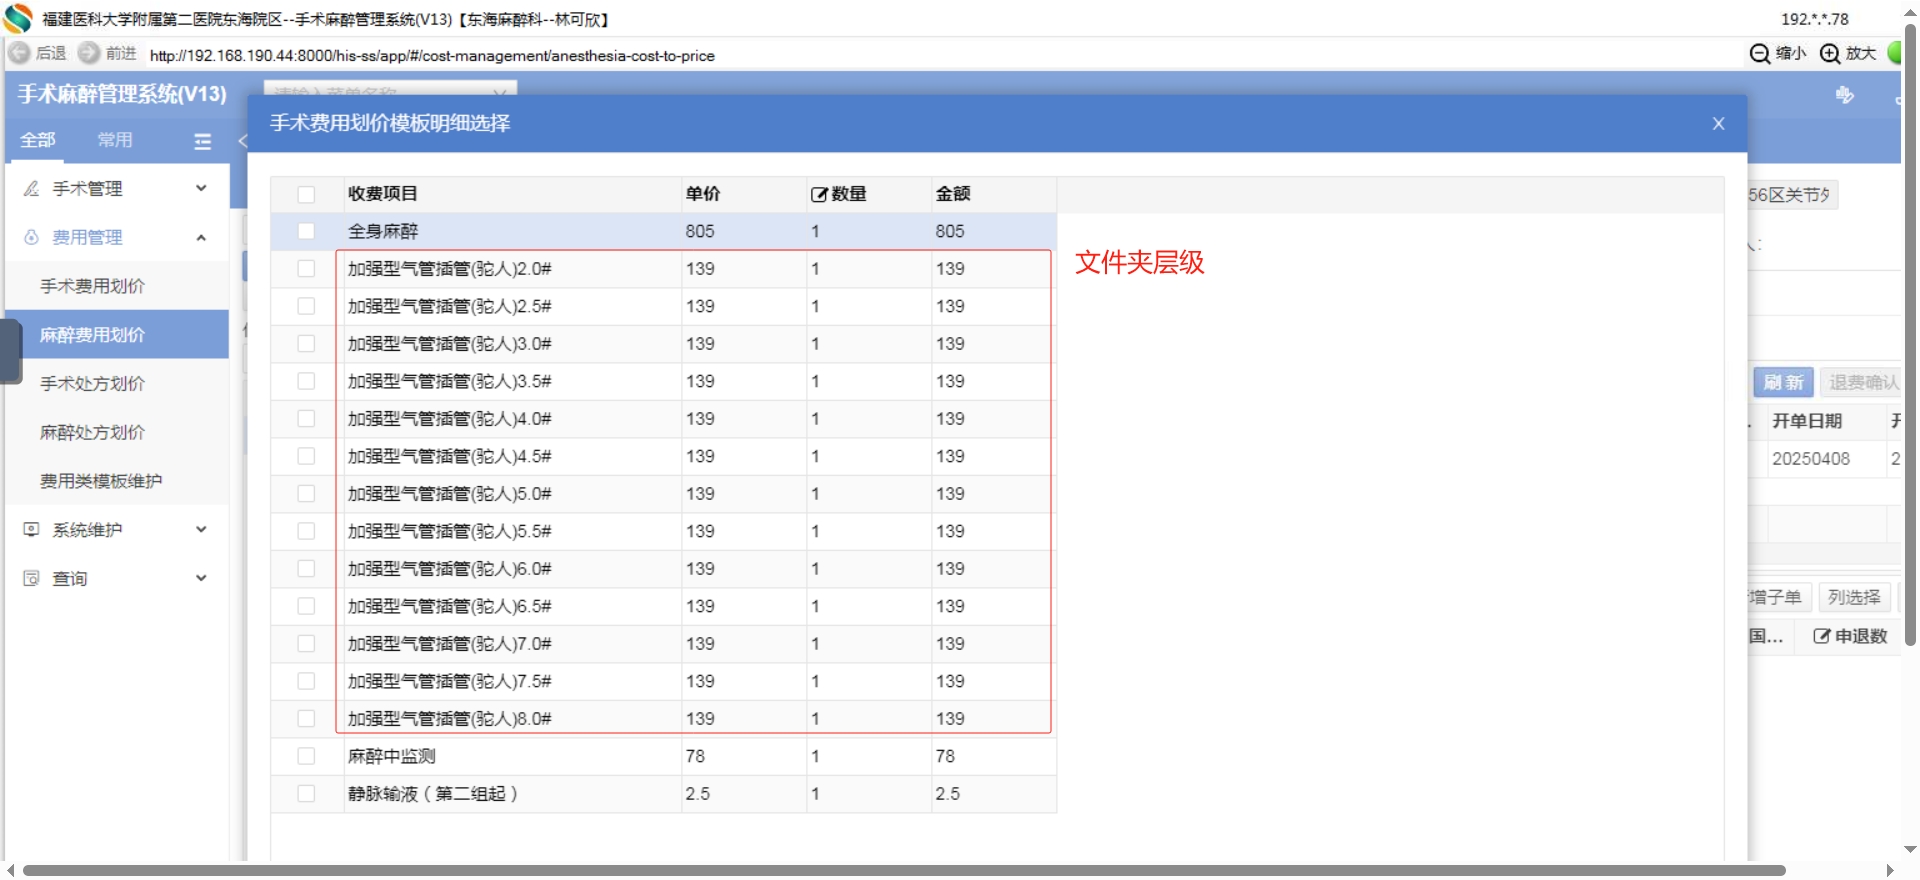Click the 系统维护 sidebar icon
This screenshot has width=1920, height=880.
(x=32, y=529)
